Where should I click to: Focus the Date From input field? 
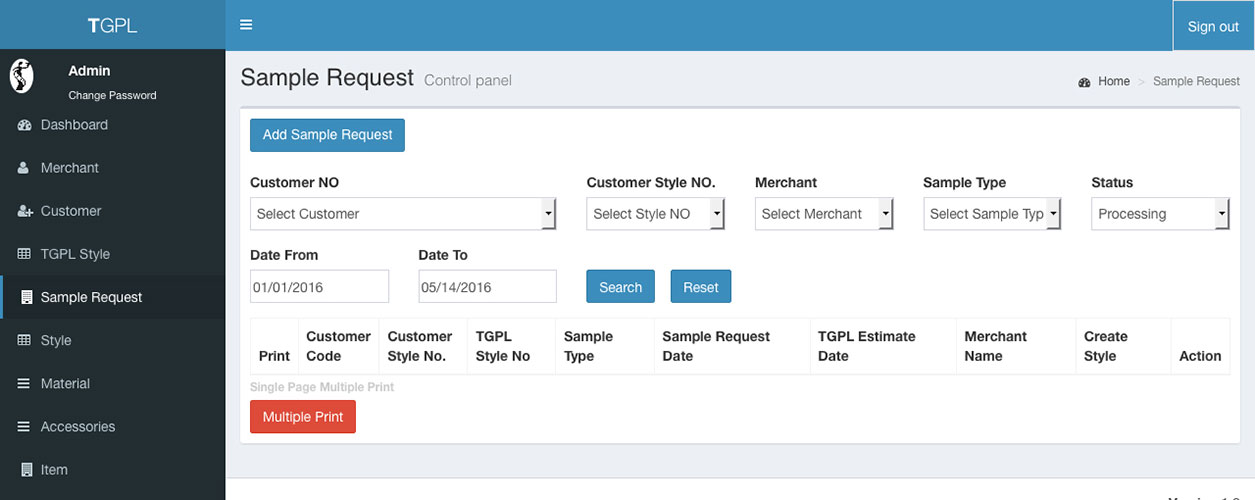point(319,287)
